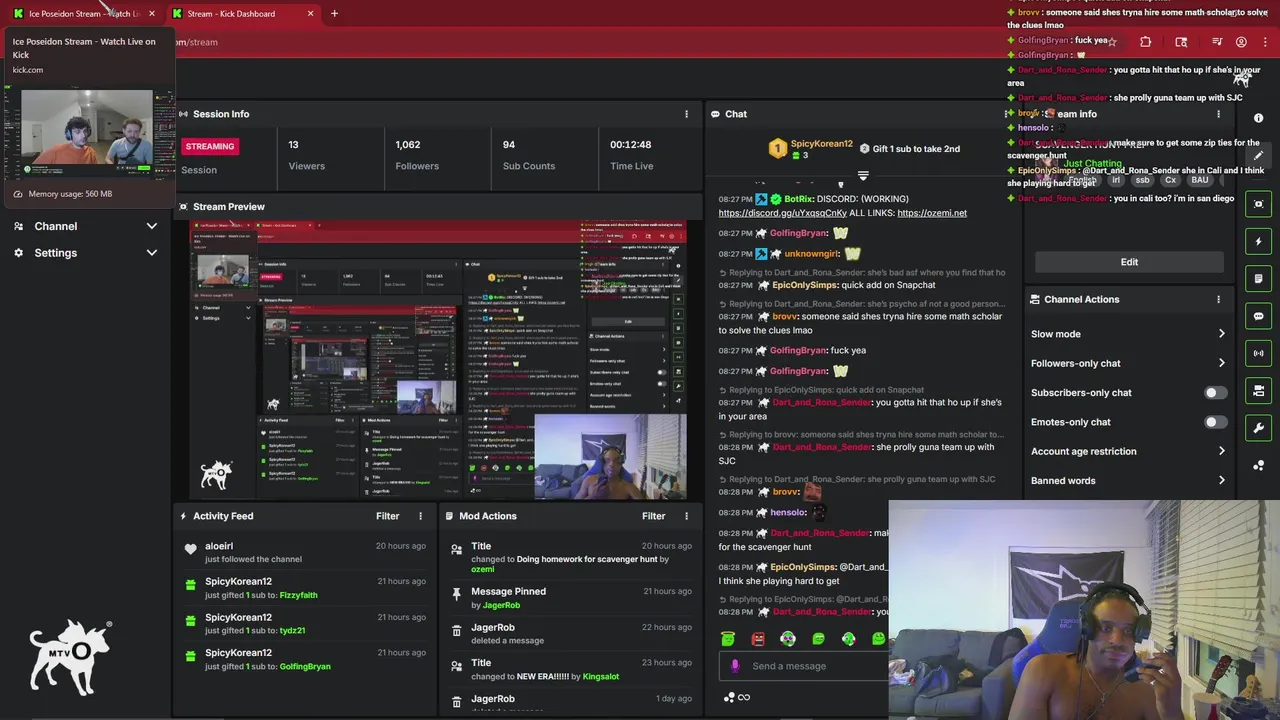1280x720 pixels.
Task: Collapse the sub gift leaderboard handle
Action: pyautogui.click(x=863, y=176)
